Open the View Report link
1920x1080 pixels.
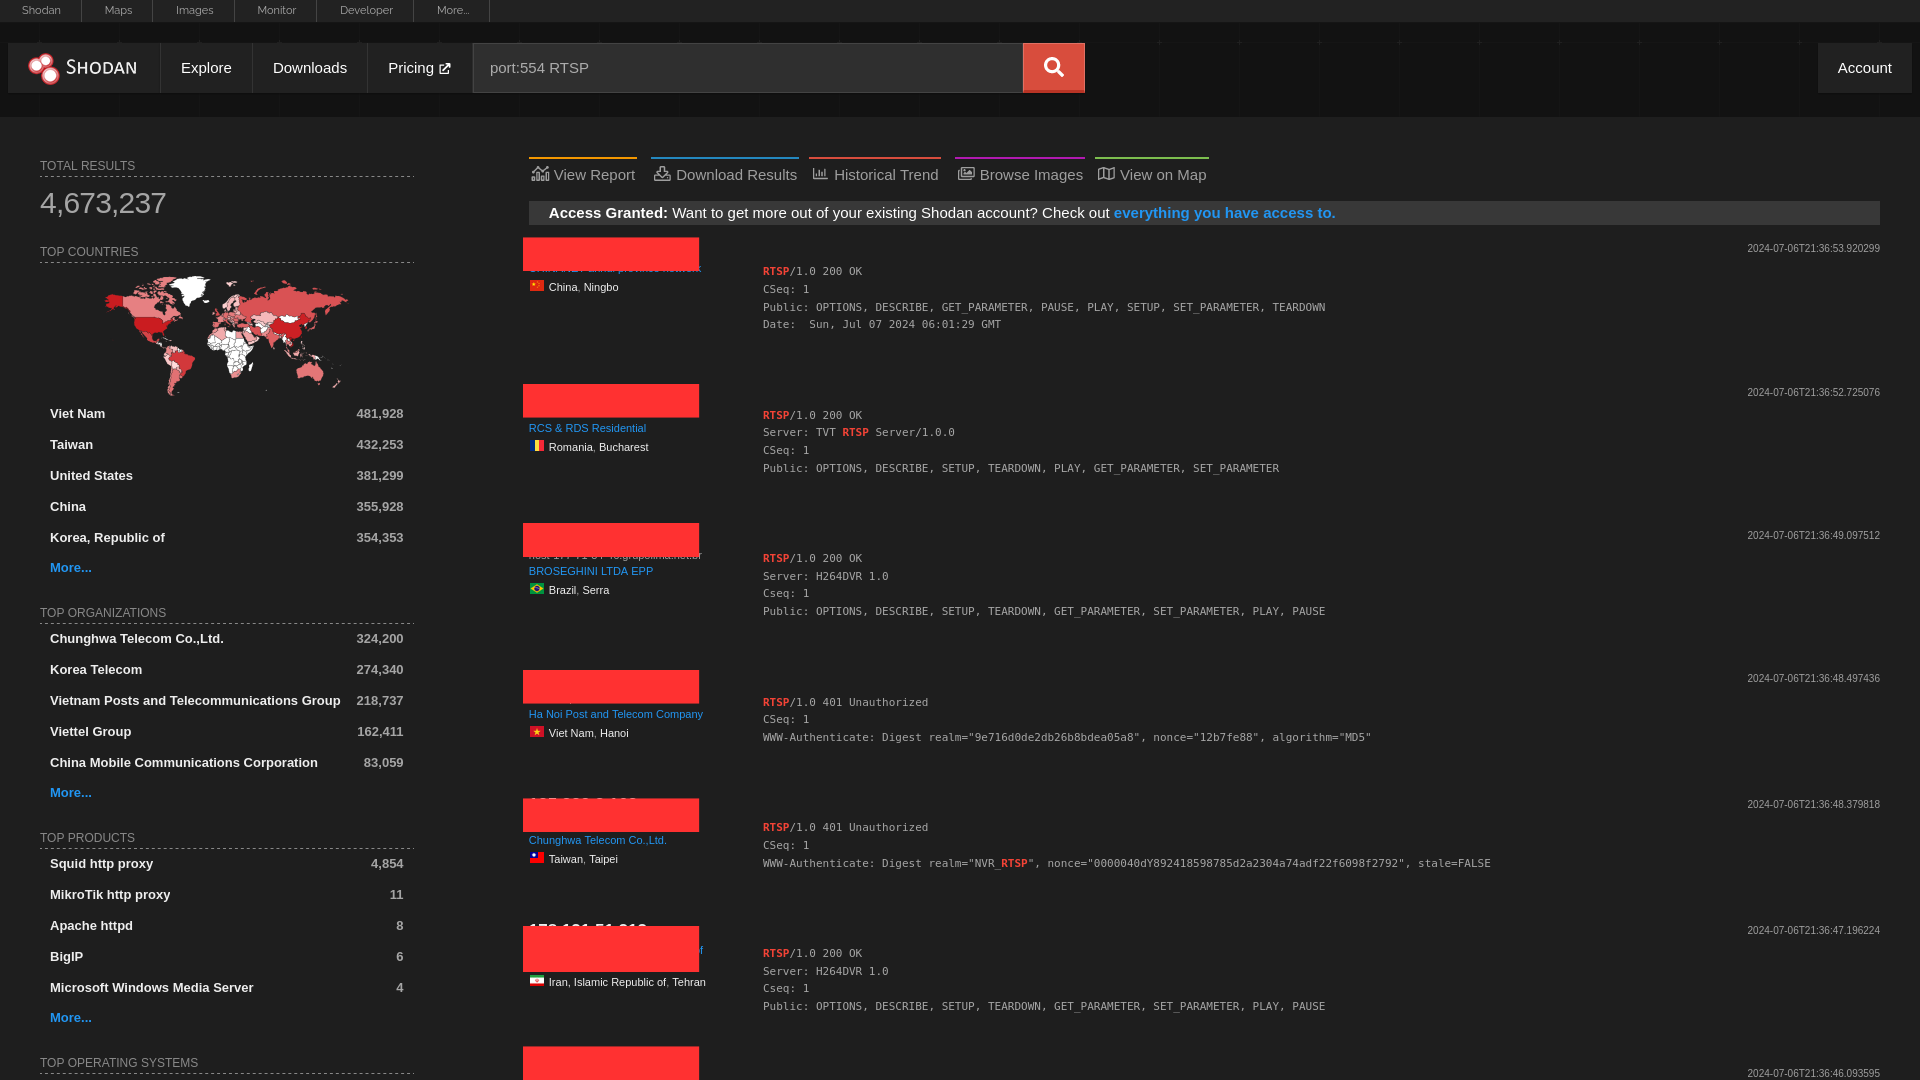[x=583, y=173]
